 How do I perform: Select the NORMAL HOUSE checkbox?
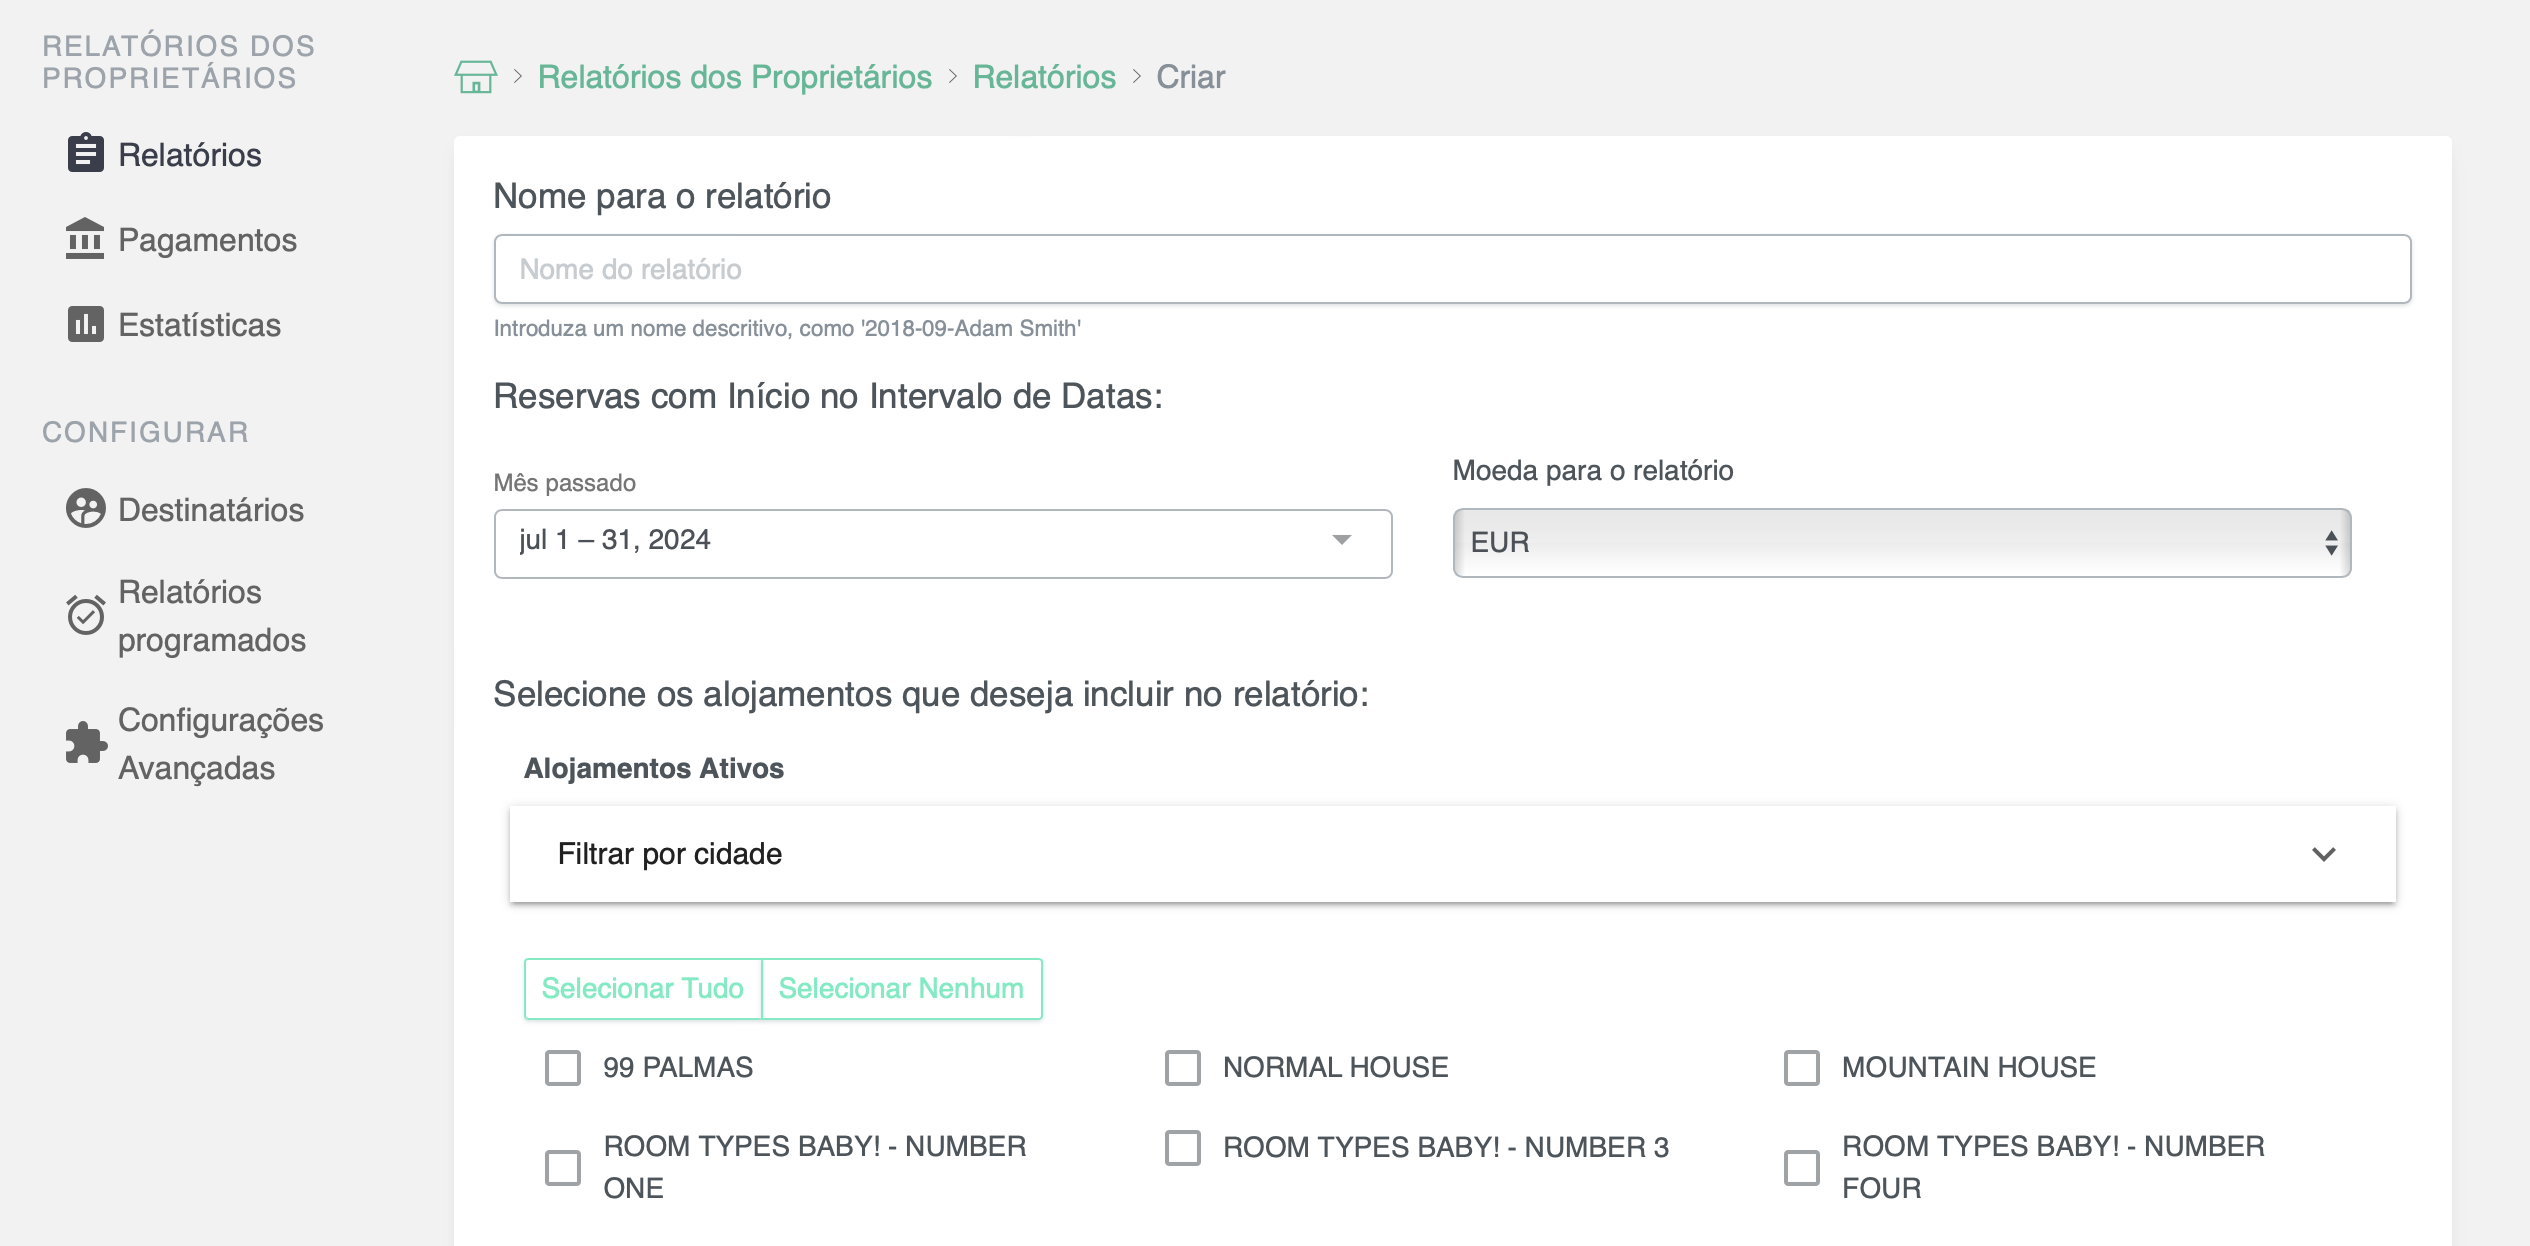click(1183, 1067)
